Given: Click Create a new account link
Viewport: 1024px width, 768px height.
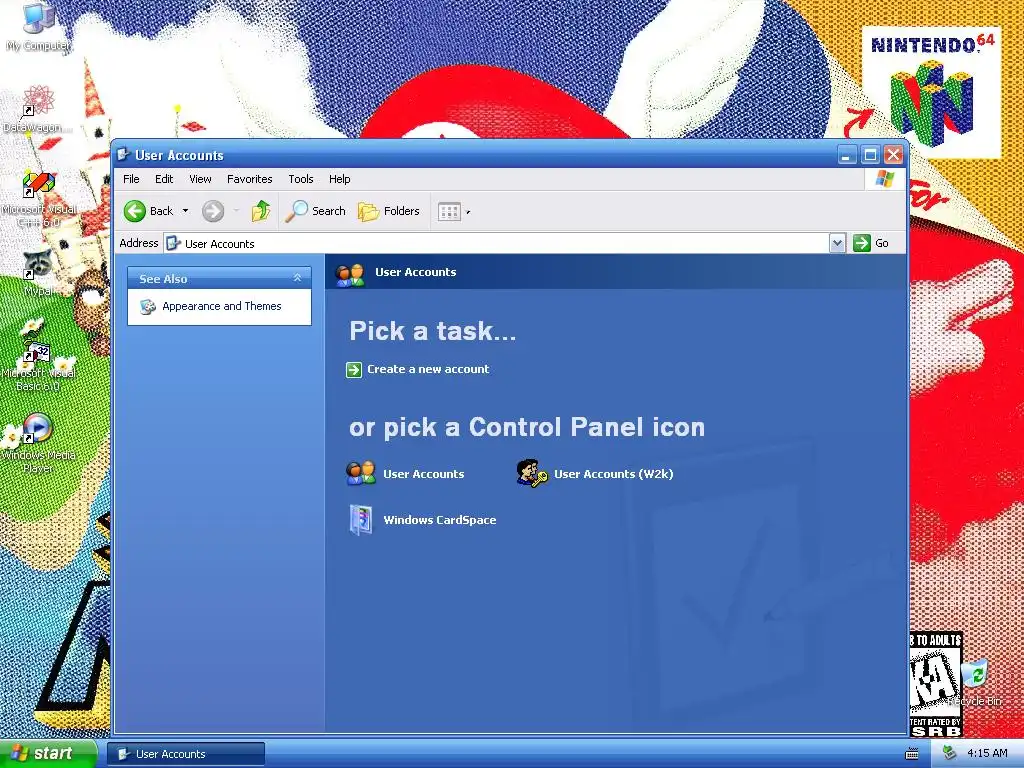Looking at the screenshot, I should [428, 369].
